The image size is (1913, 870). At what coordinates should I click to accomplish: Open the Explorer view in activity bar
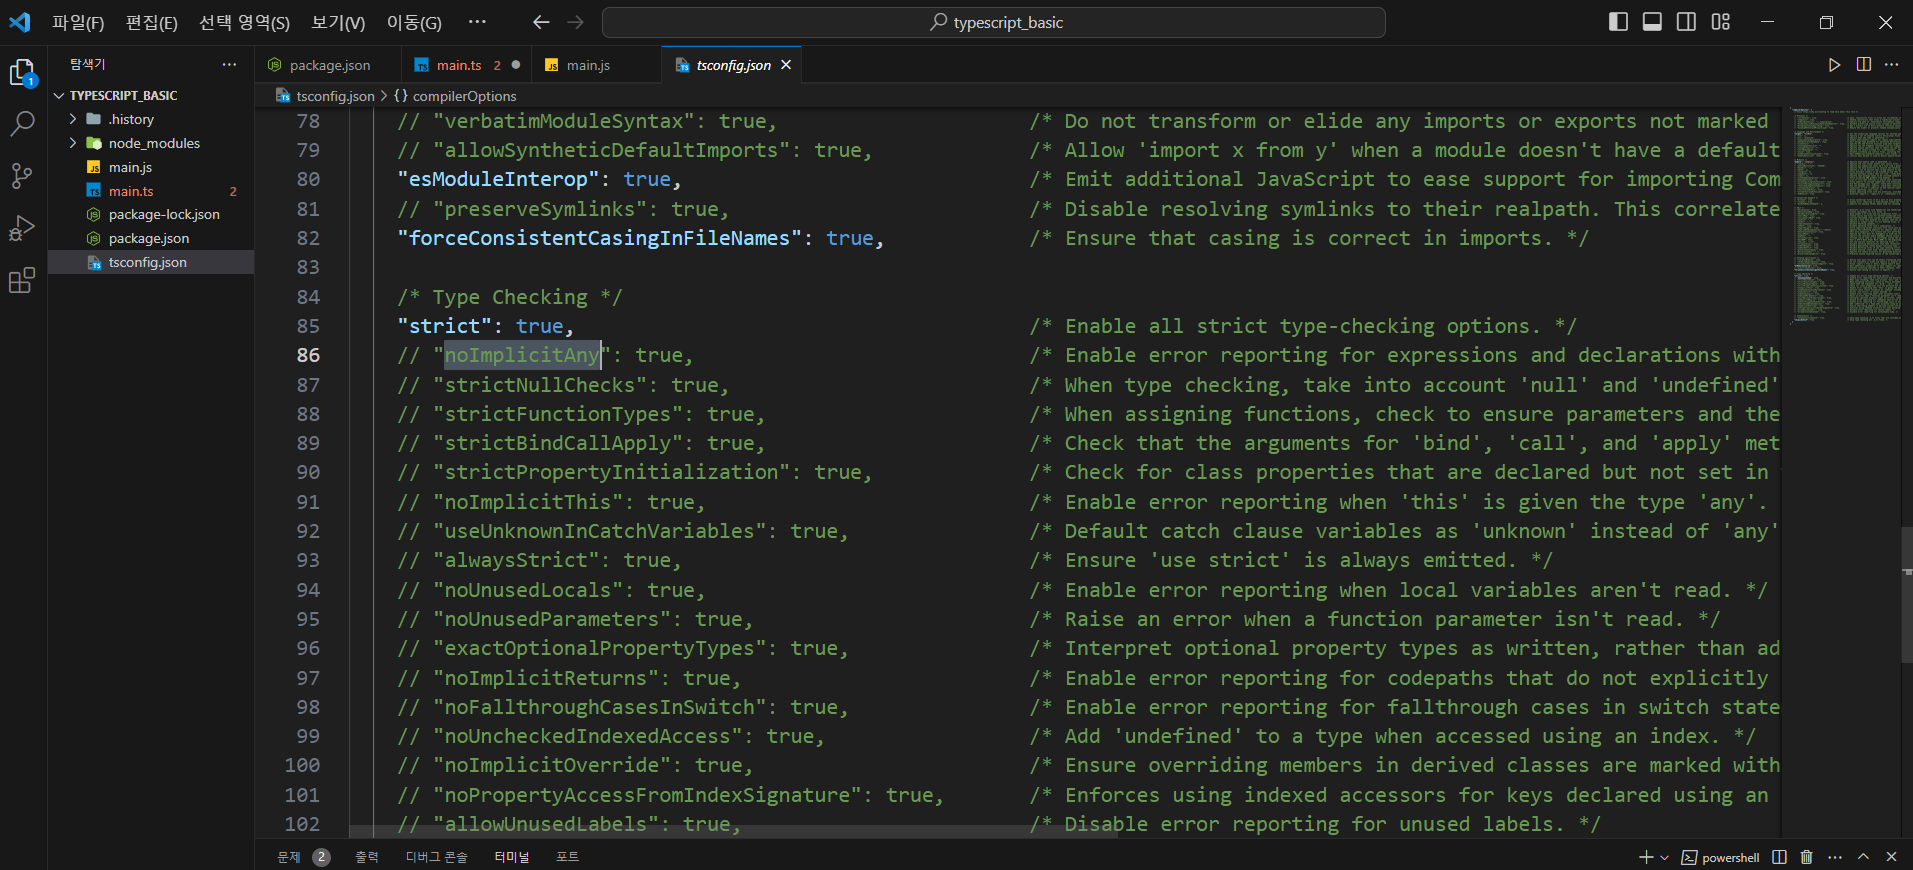pyautogui.click(x=22, y=73)
